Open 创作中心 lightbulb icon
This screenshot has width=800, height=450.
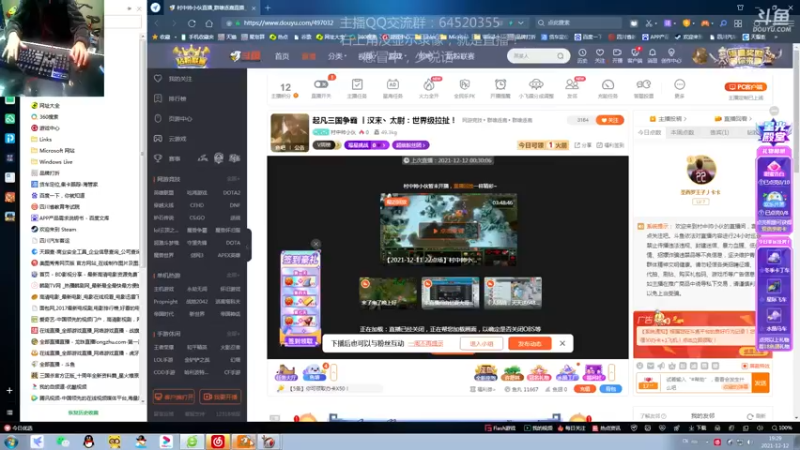(671, 56)
